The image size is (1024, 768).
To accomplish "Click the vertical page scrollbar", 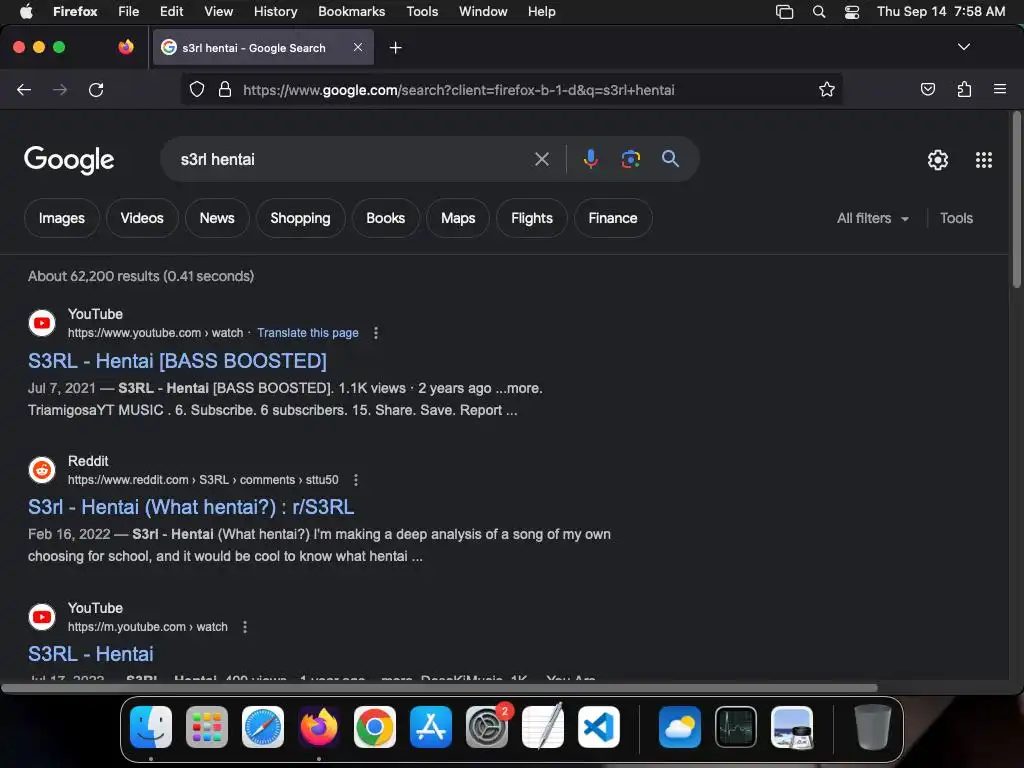I will tap(1016, 199).
